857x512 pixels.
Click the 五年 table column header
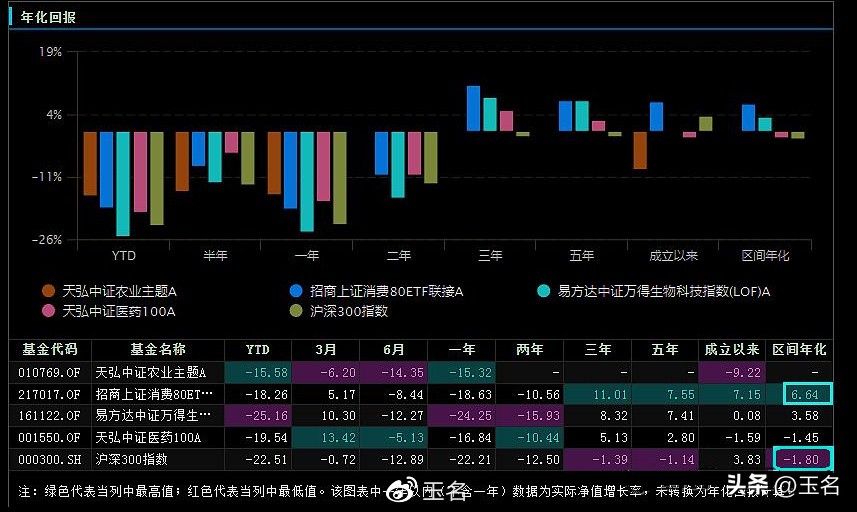[x=665, y=350]
